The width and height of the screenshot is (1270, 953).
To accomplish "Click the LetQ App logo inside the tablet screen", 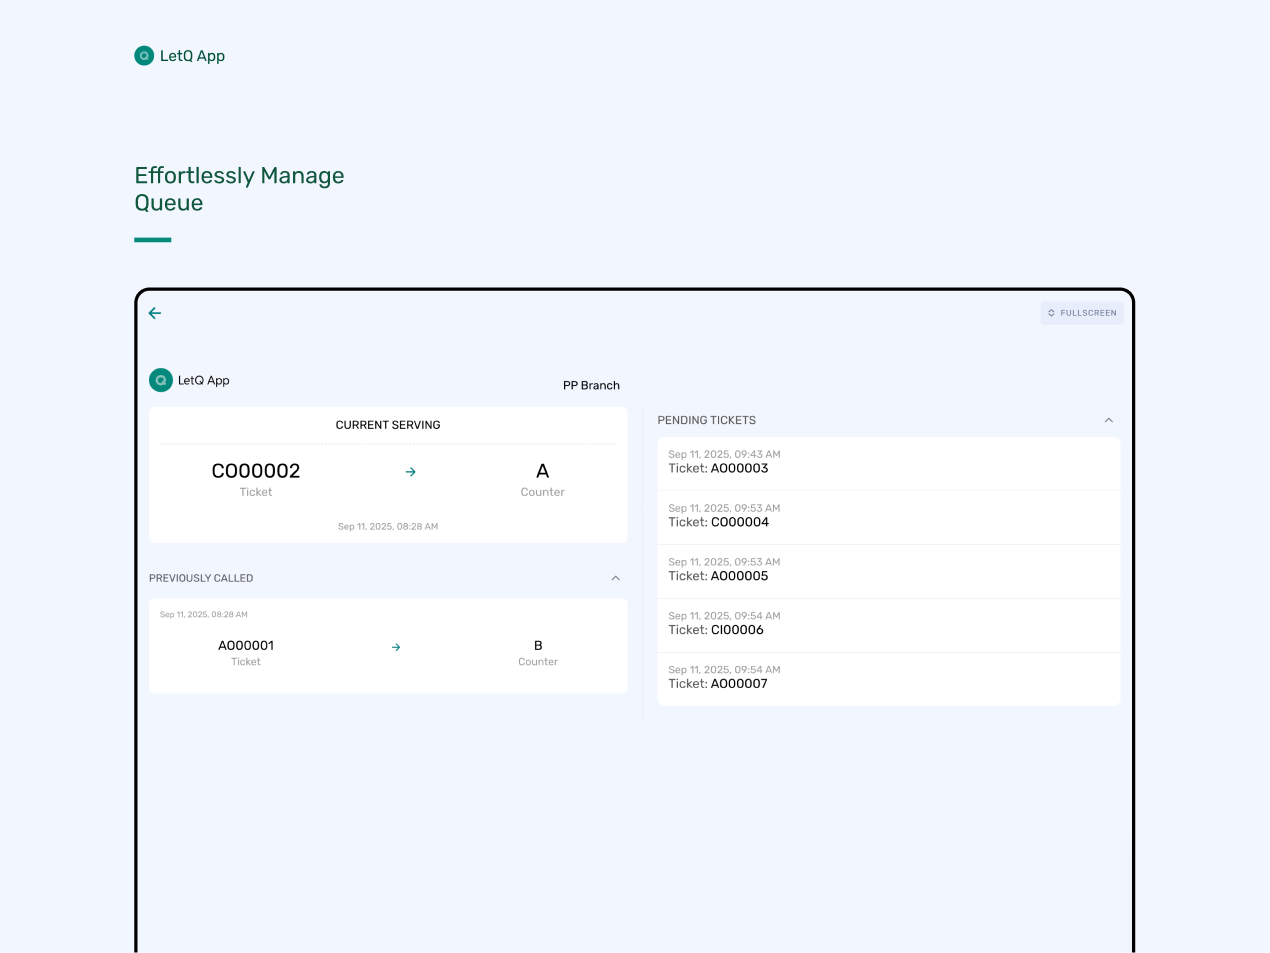I will coord(190,380).
